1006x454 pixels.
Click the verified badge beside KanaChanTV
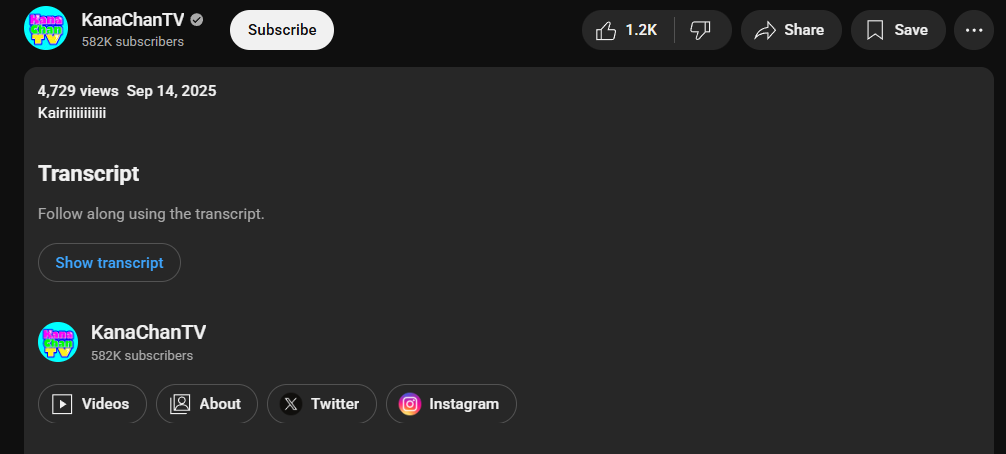(x=197, y=21)
